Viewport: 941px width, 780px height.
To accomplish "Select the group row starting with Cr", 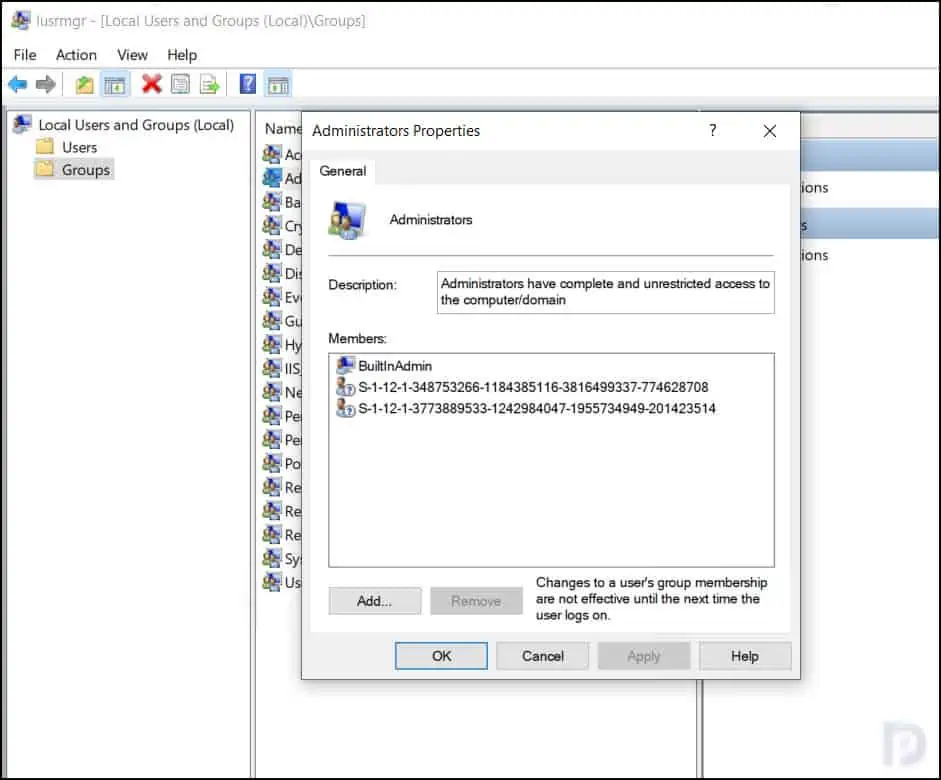I will (282, 226).
